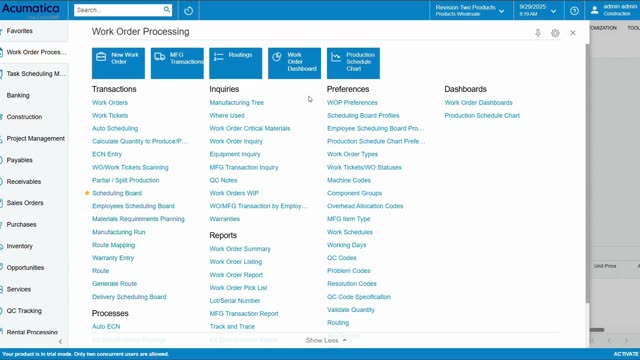Open the Where Used inquiry
The image size is (640, 360).
[227, 116]
